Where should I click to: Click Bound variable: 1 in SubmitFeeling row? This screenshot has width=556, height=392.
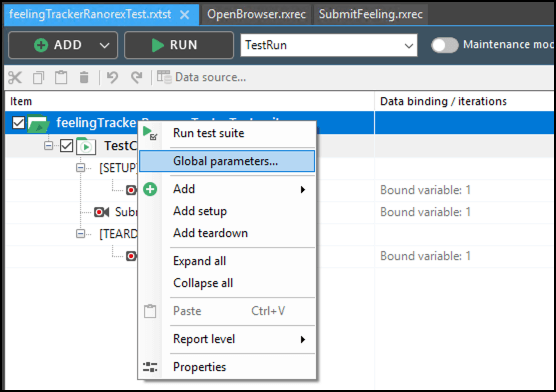tap(425, 212)
